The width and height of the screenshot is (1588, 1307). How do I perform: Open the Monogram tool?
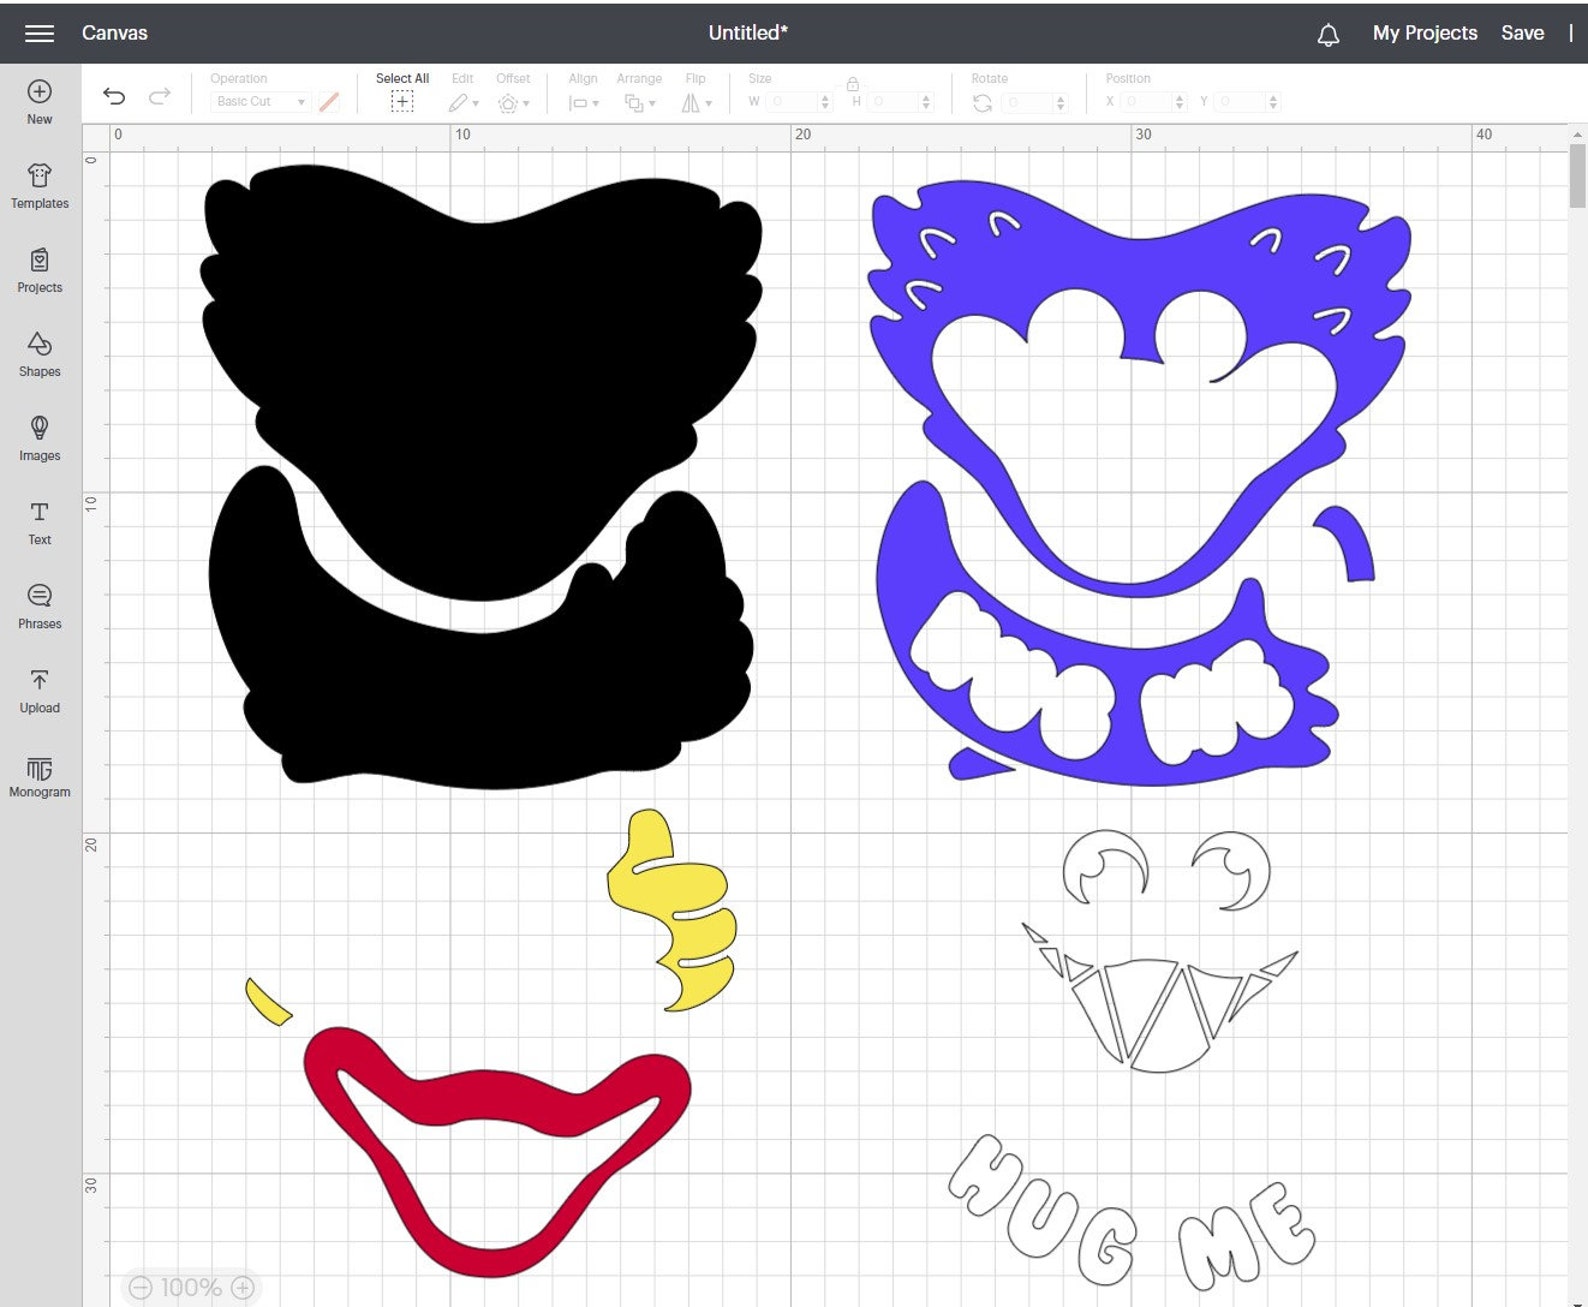click(39, 775)
